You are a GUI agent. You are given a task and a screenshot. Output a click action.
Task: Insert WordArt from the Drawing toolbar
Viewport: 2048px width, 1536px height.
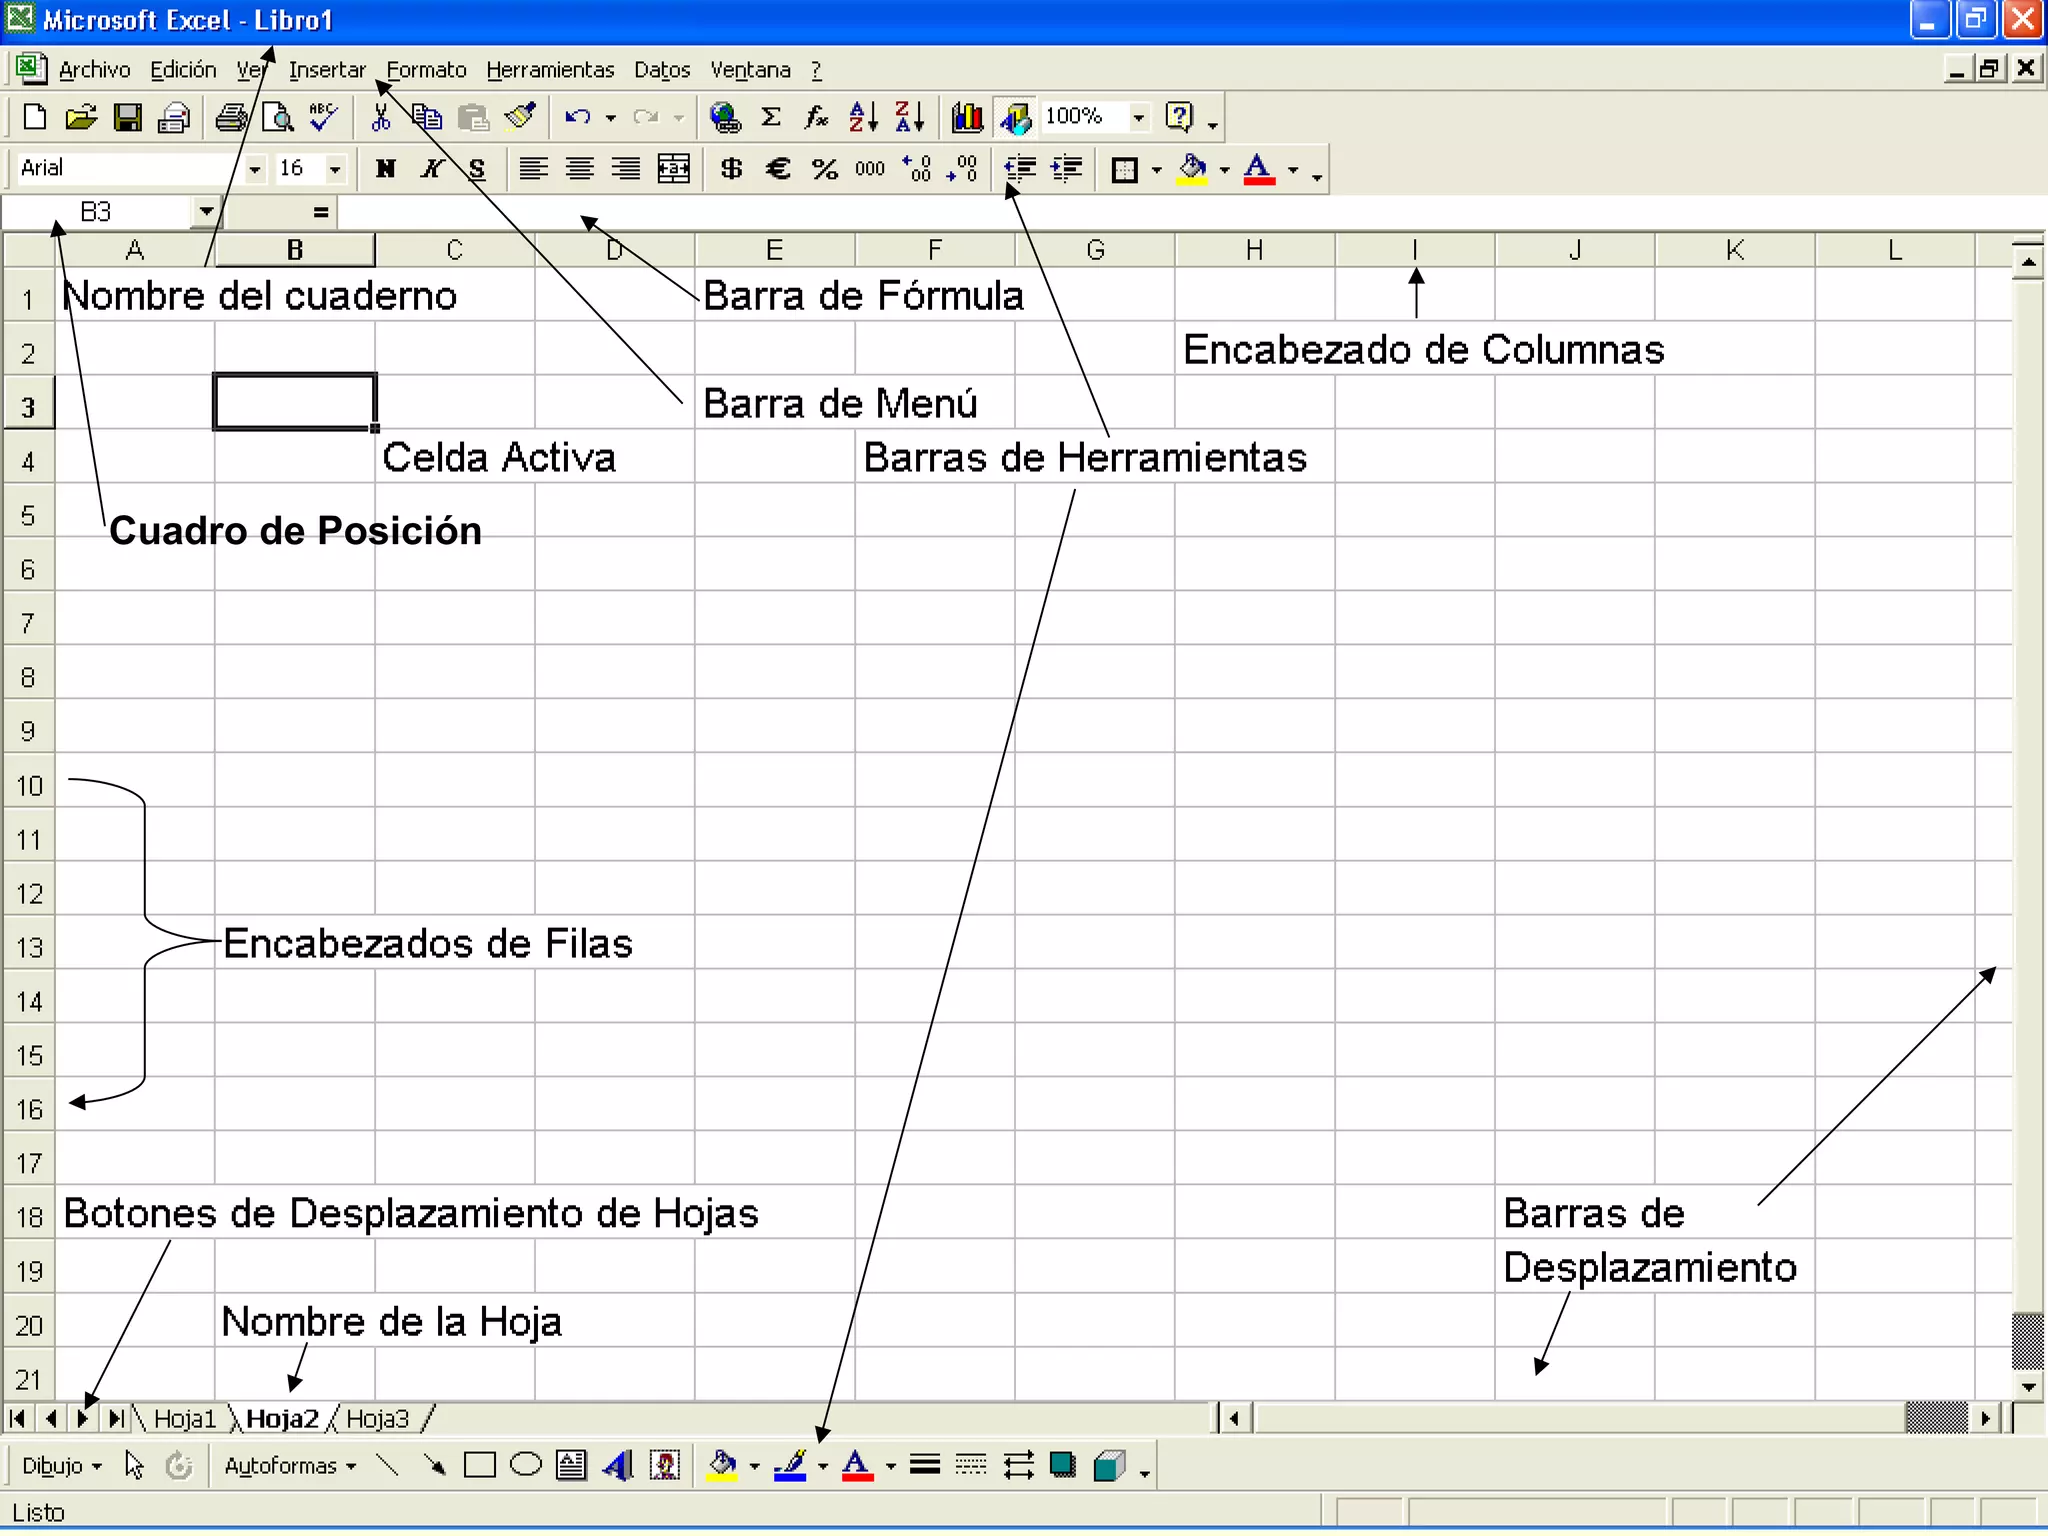coord(618,1465)
